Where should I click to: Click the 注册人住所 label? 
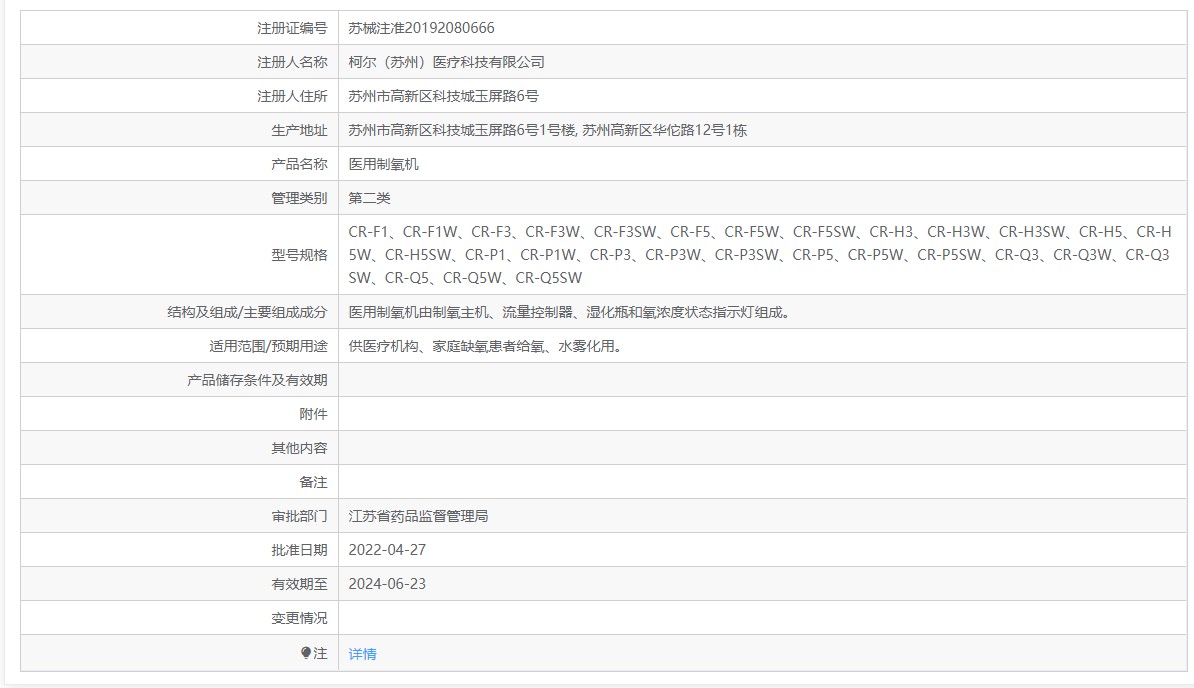click(x=292, y=97)
